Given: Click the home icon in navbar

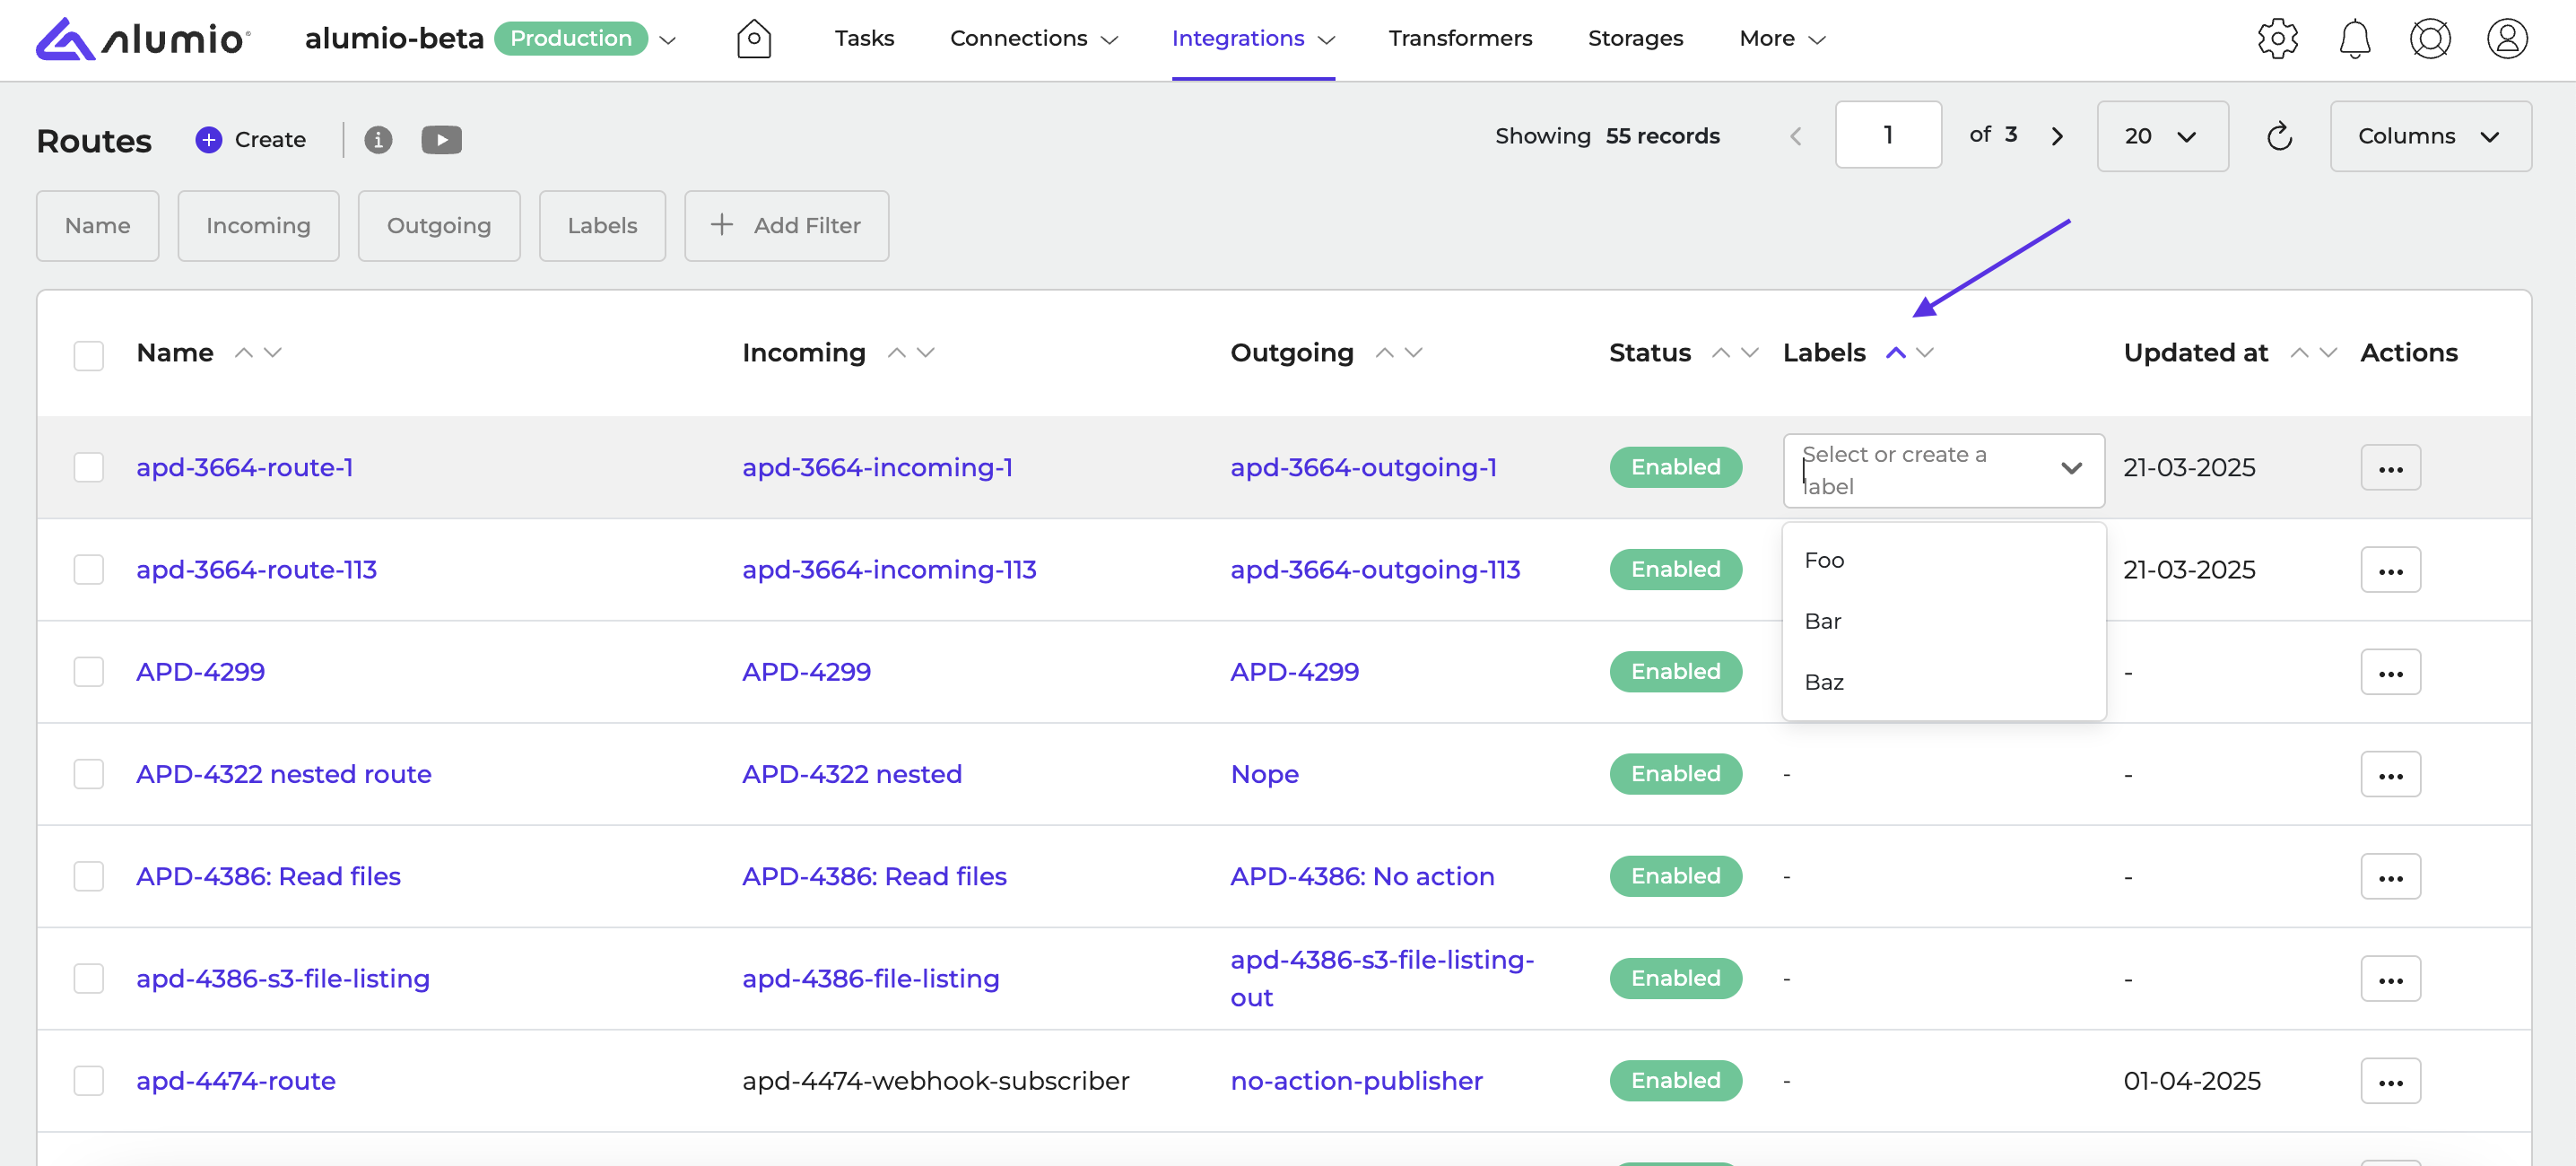Looking at the screenshot, I should (x=753, y=39).
